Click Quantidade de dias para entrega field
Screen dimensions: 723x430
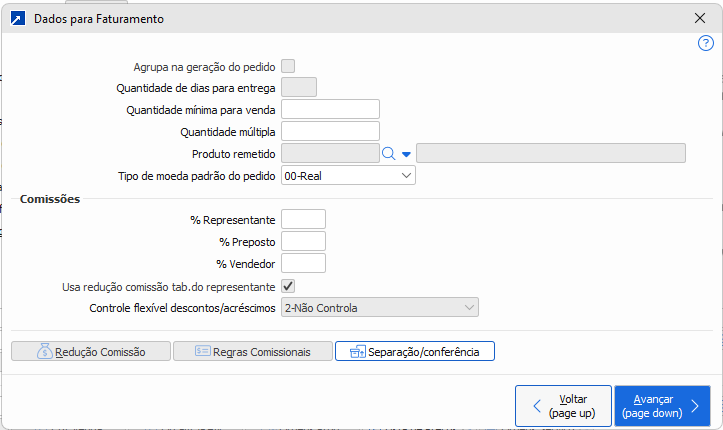point(299,87)
